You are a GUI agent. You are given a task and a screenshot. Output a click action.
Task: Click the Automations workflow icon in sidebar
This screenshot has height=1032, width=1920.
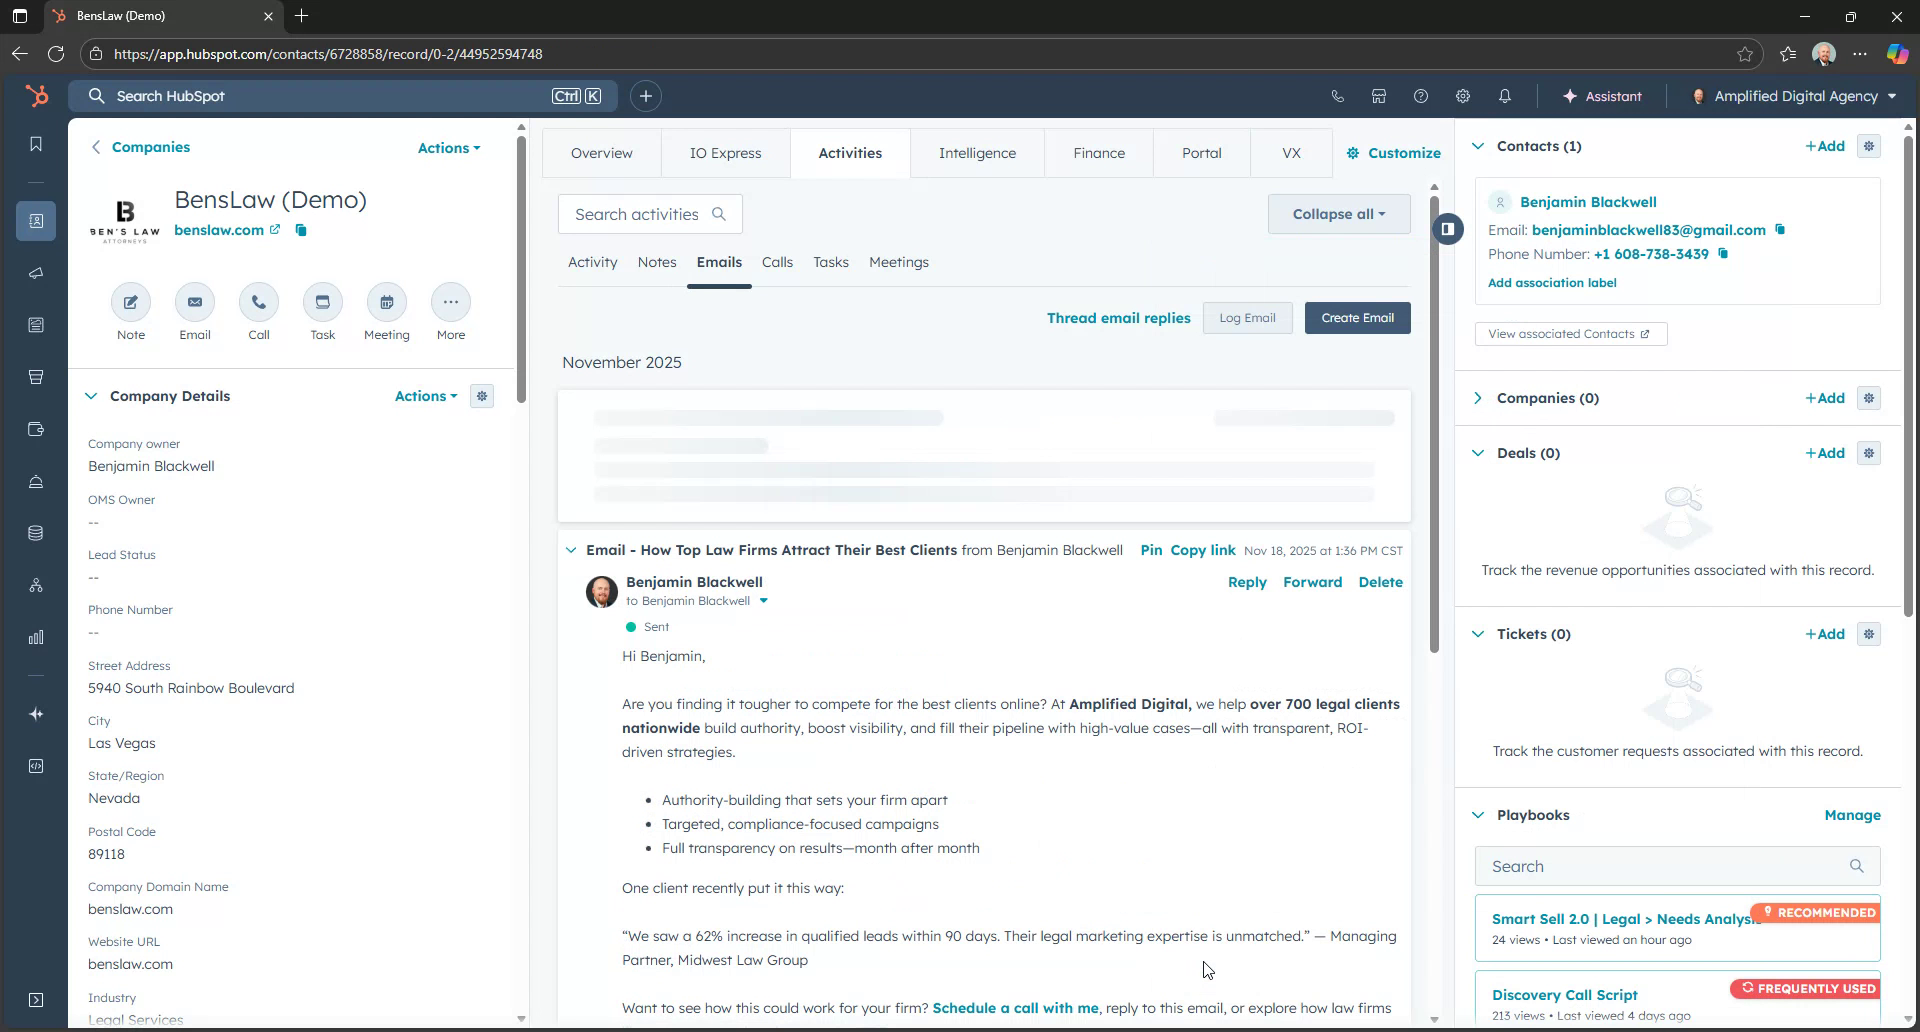(x=36, y=585)
